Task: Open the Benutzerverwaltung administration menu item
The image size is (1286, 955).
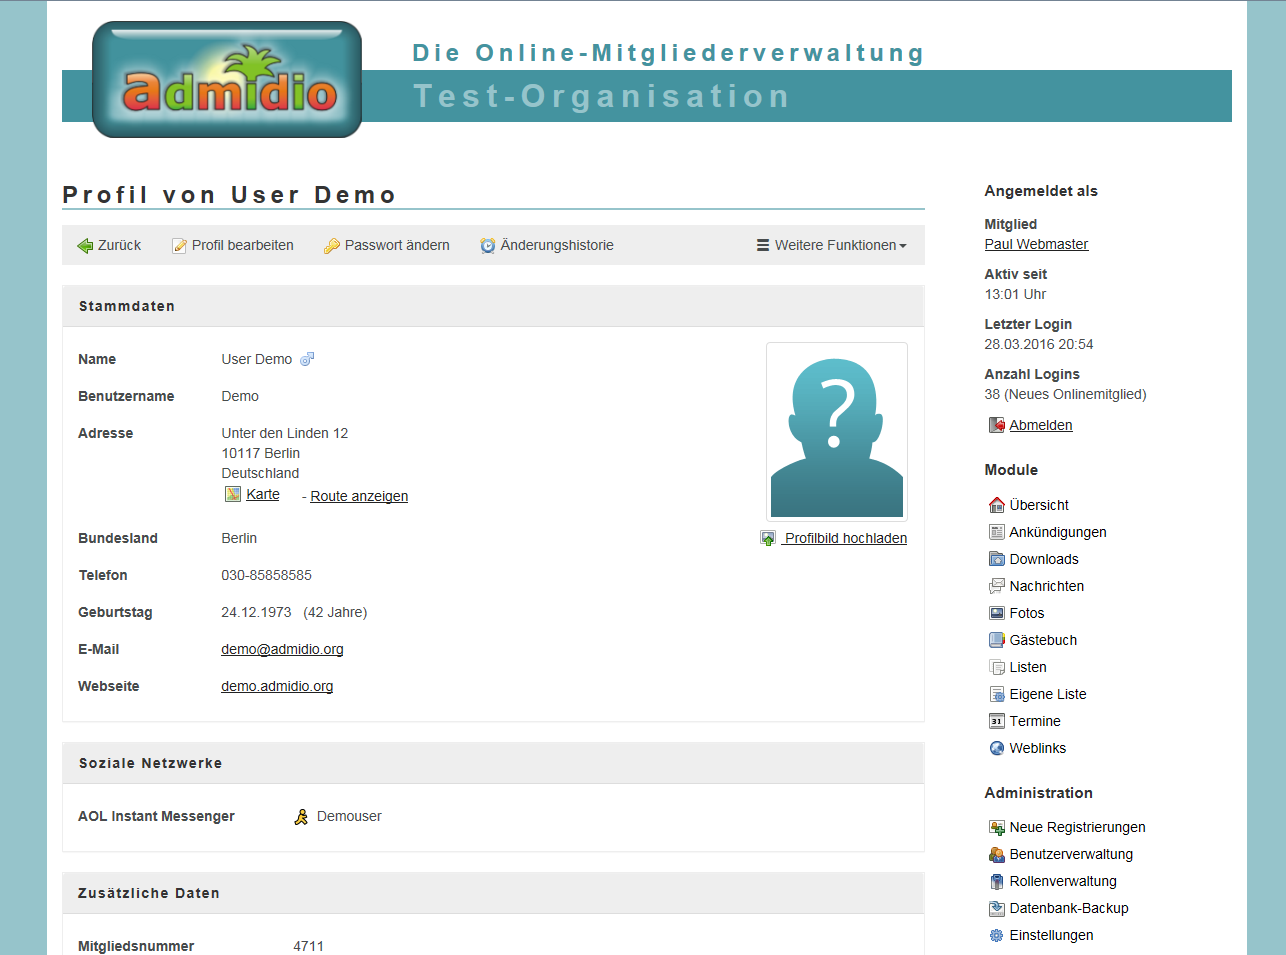Action: 1070,854
